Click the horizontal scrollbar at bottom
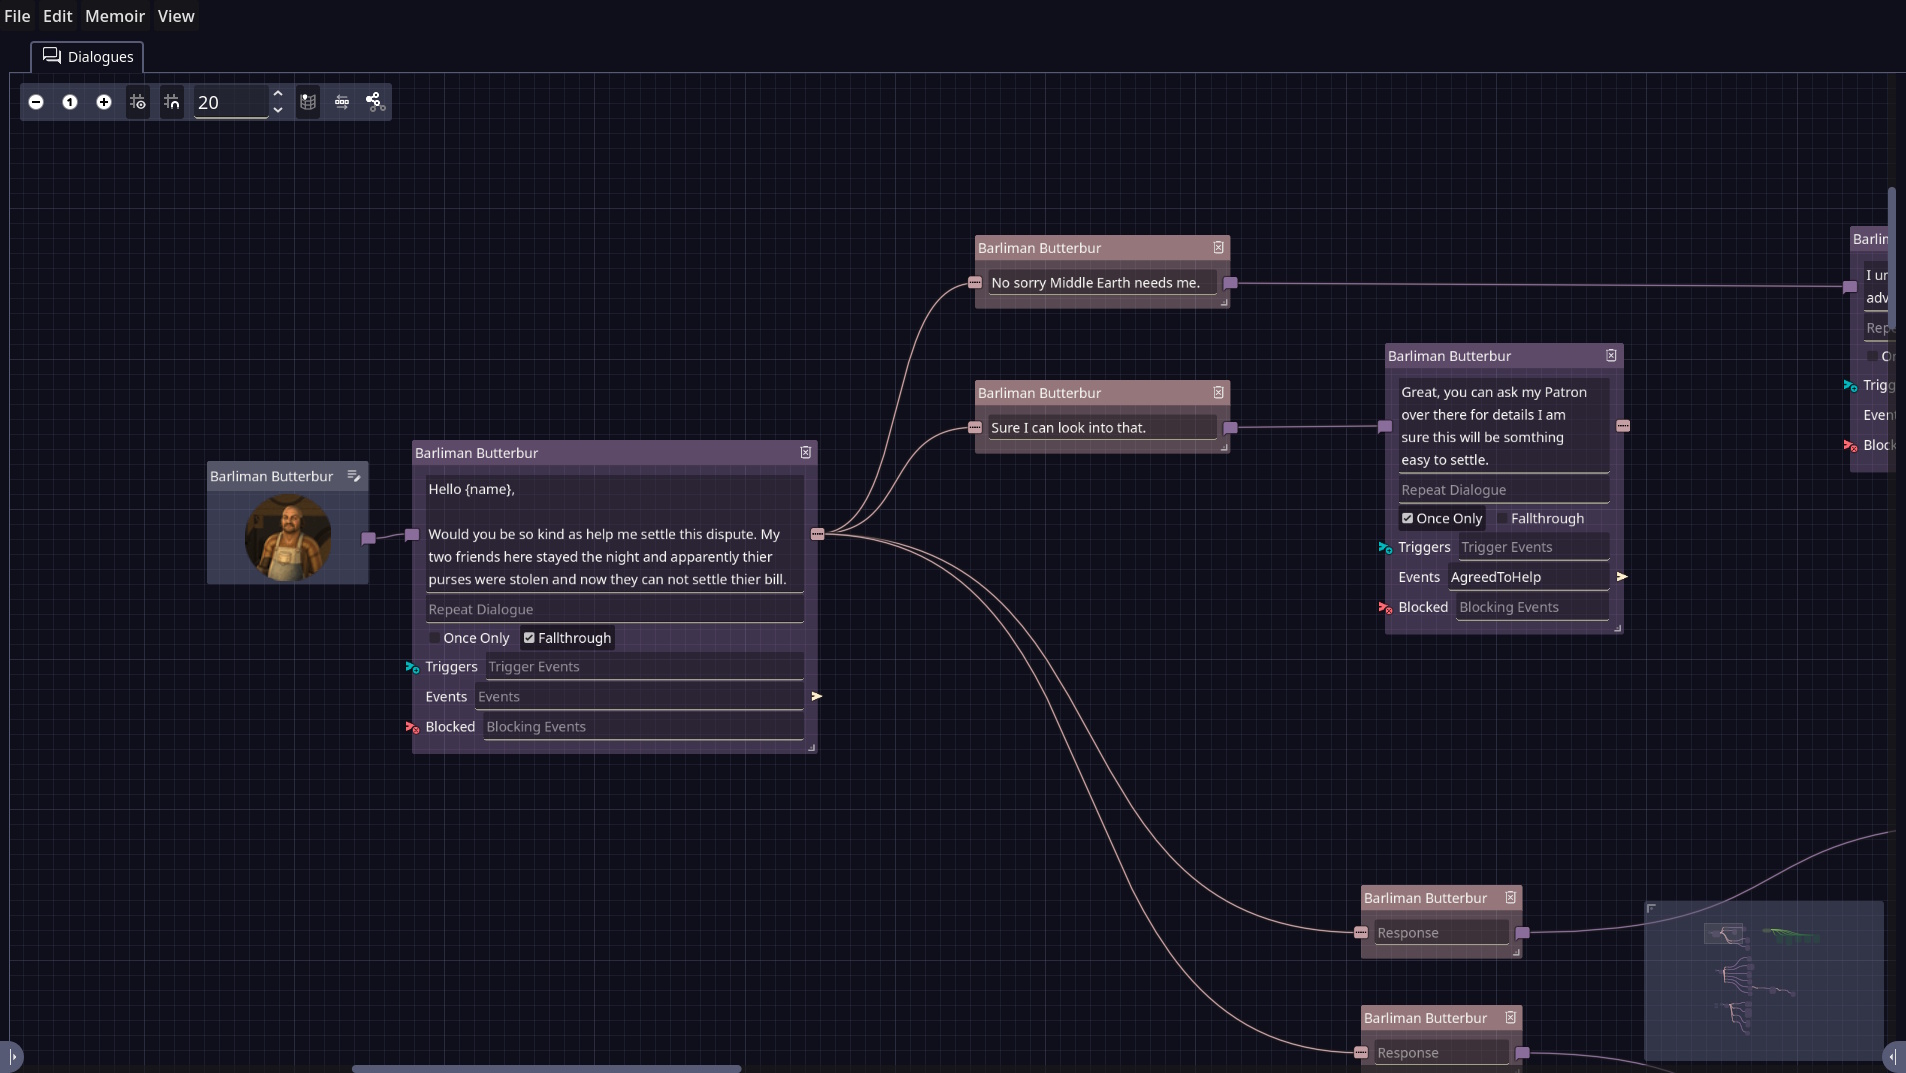Screen dimensions: 1906x1073 click(x=546, y=1068)
